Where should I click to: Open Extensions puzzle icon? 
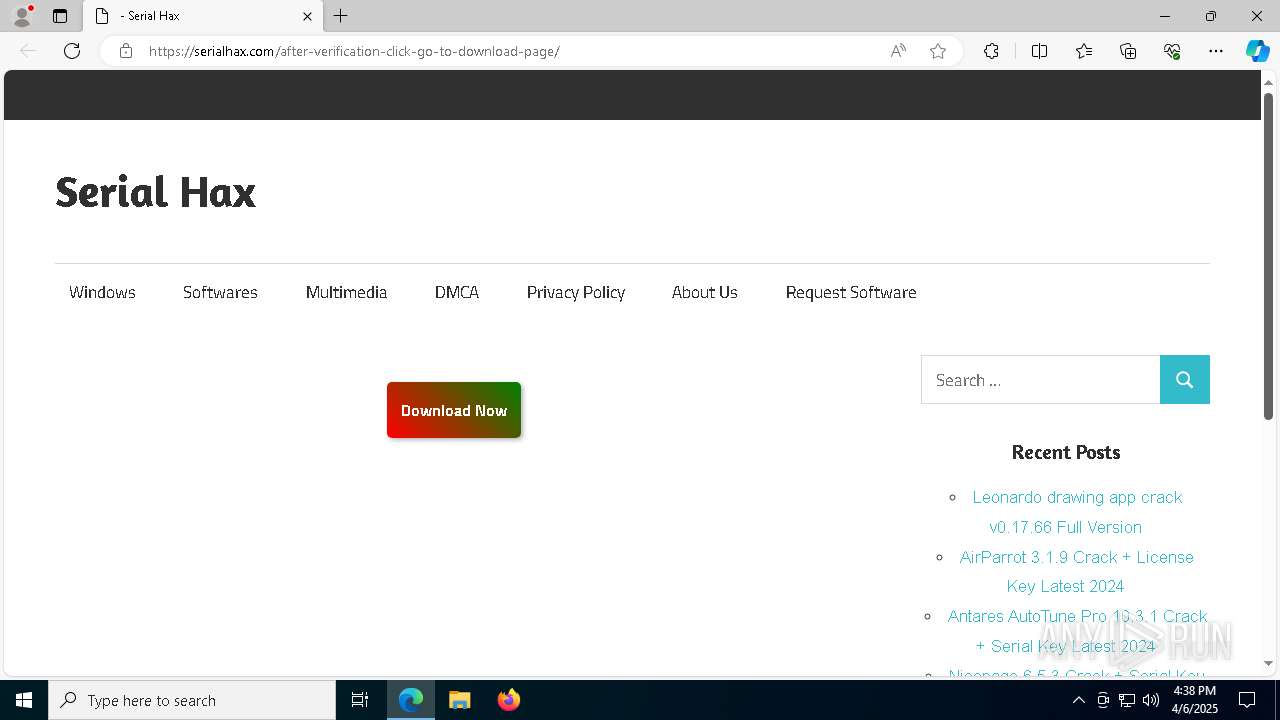991,51
